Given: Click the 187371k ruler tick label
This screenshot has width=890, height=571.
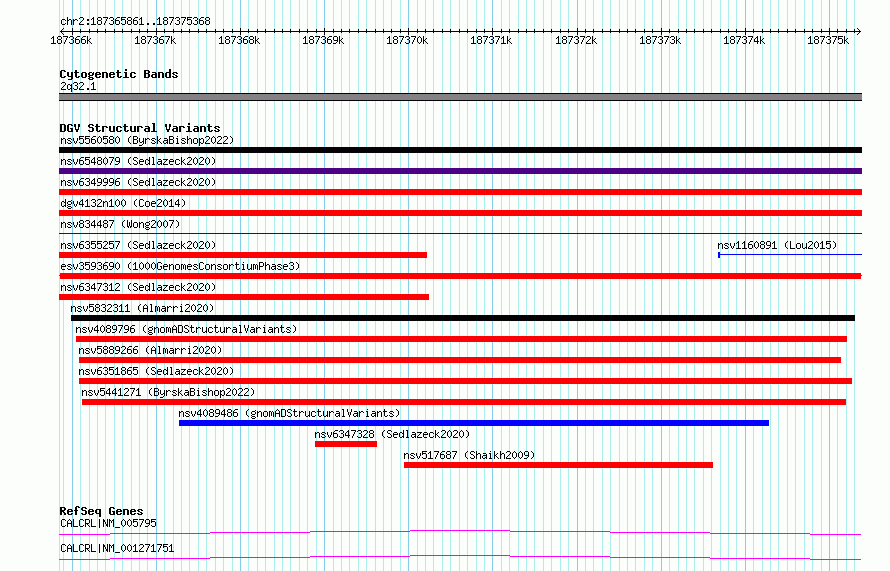Looking at the screenshot, I should point(491,40).
